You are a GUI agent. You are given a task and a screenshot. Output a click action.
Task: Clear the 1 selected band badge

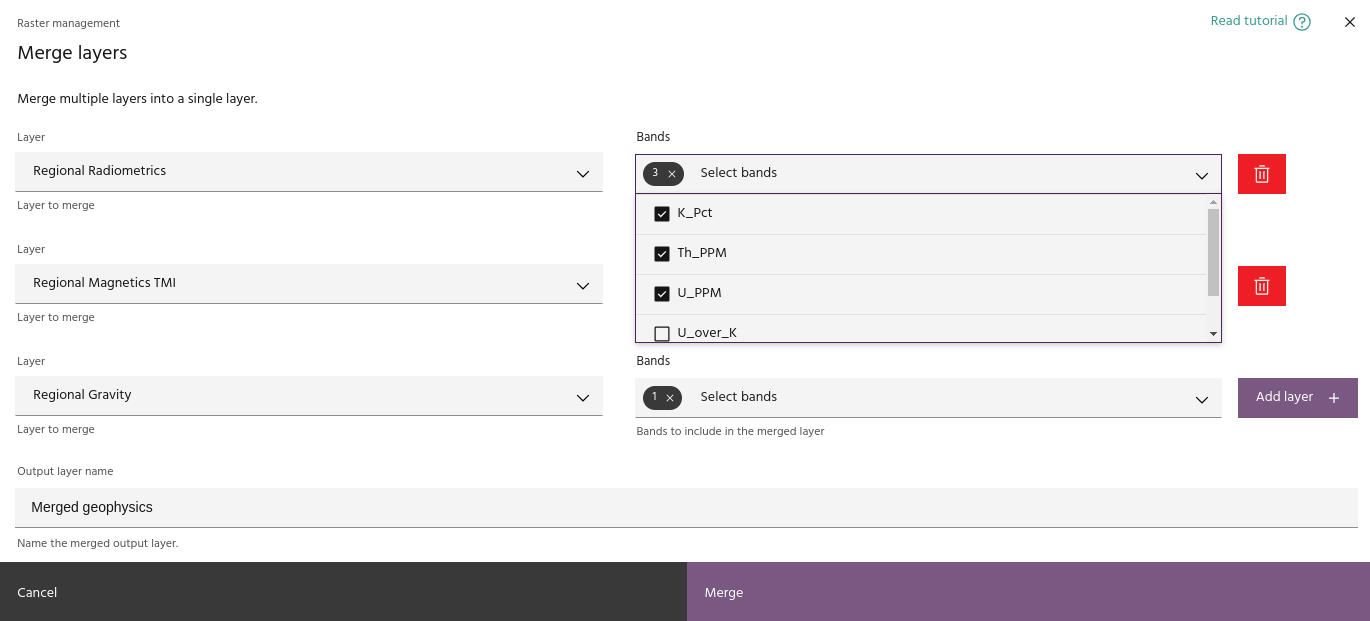(670, 398)
